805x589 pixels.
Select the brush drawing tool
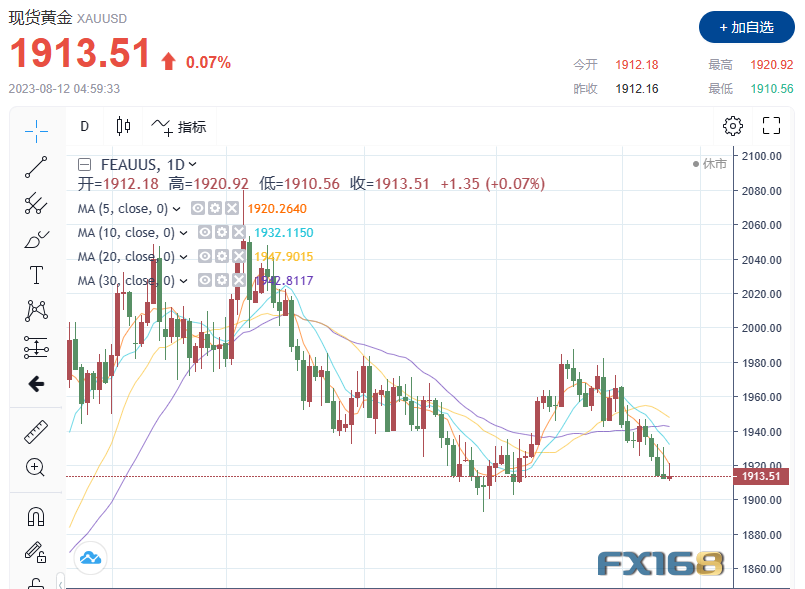pos(37,240)
